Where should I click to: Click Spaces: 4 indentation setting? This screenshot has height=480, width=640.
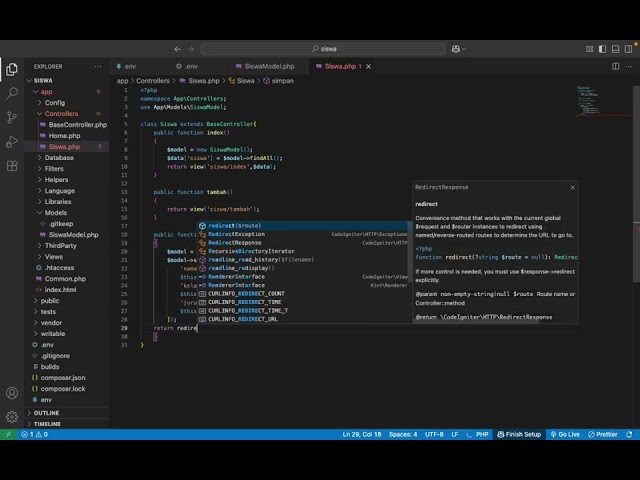click(403, 434)
